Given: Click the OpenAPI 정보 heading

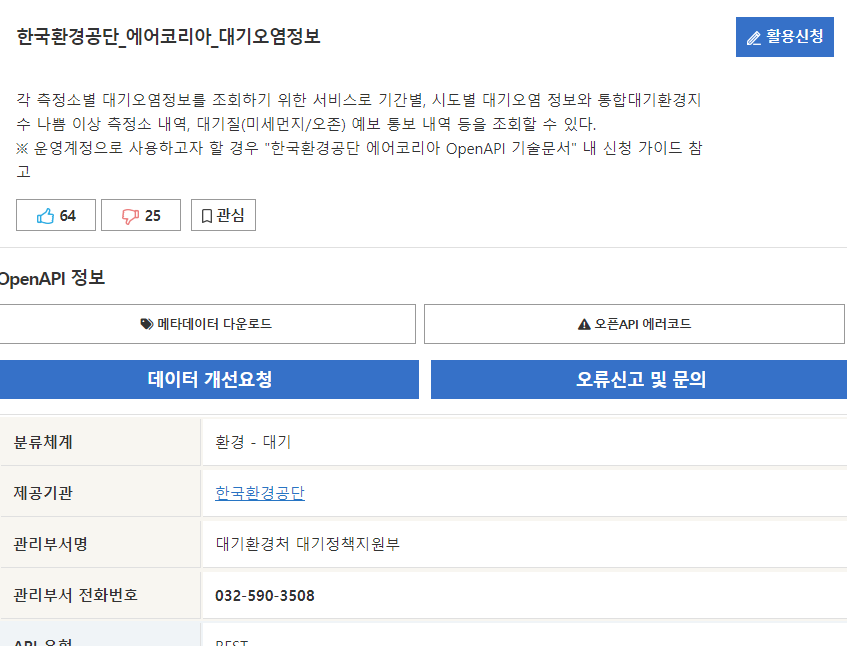Looking at the screenshot, I should pyautogui.click(x=52, y=278).
